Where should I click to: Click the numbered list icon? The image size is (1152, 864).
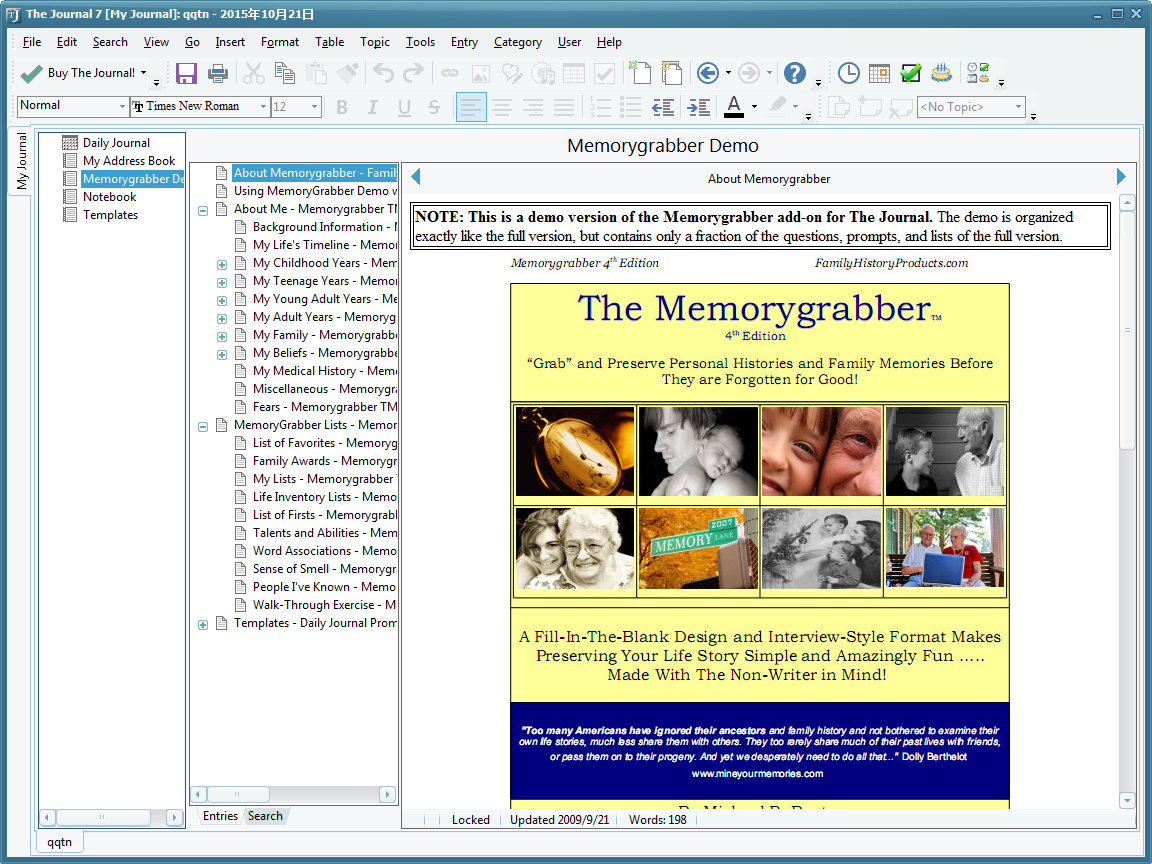click(600, 107)
